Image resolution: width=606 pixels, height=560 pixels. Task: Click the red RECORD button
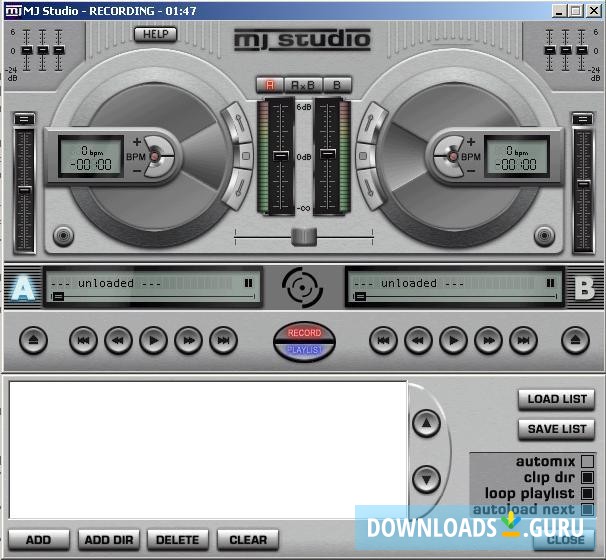pyautogui.click(x=304, y=332)
